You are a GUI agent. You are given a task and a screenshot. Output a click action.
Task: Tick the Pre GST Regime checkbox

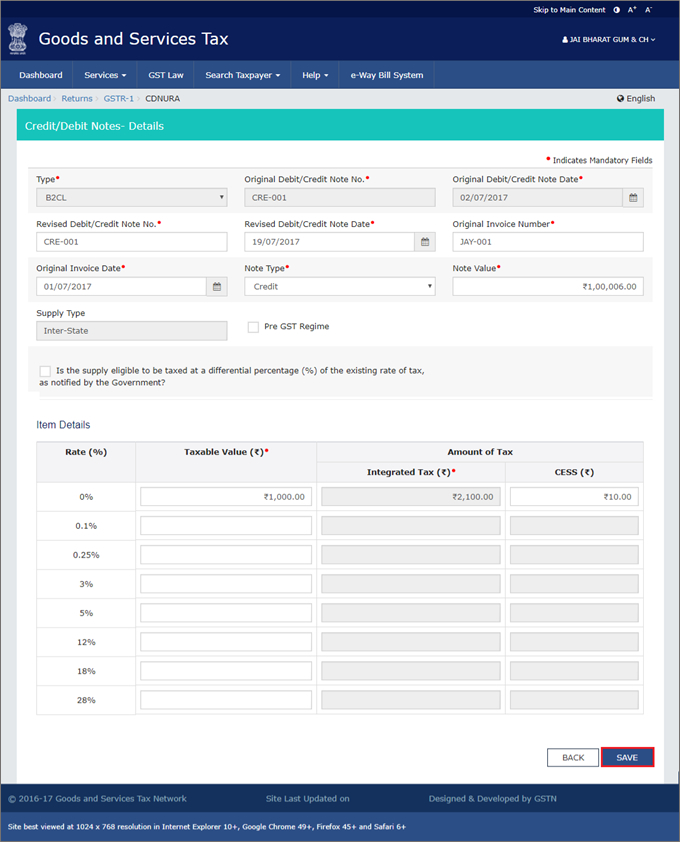pos(253,326)
